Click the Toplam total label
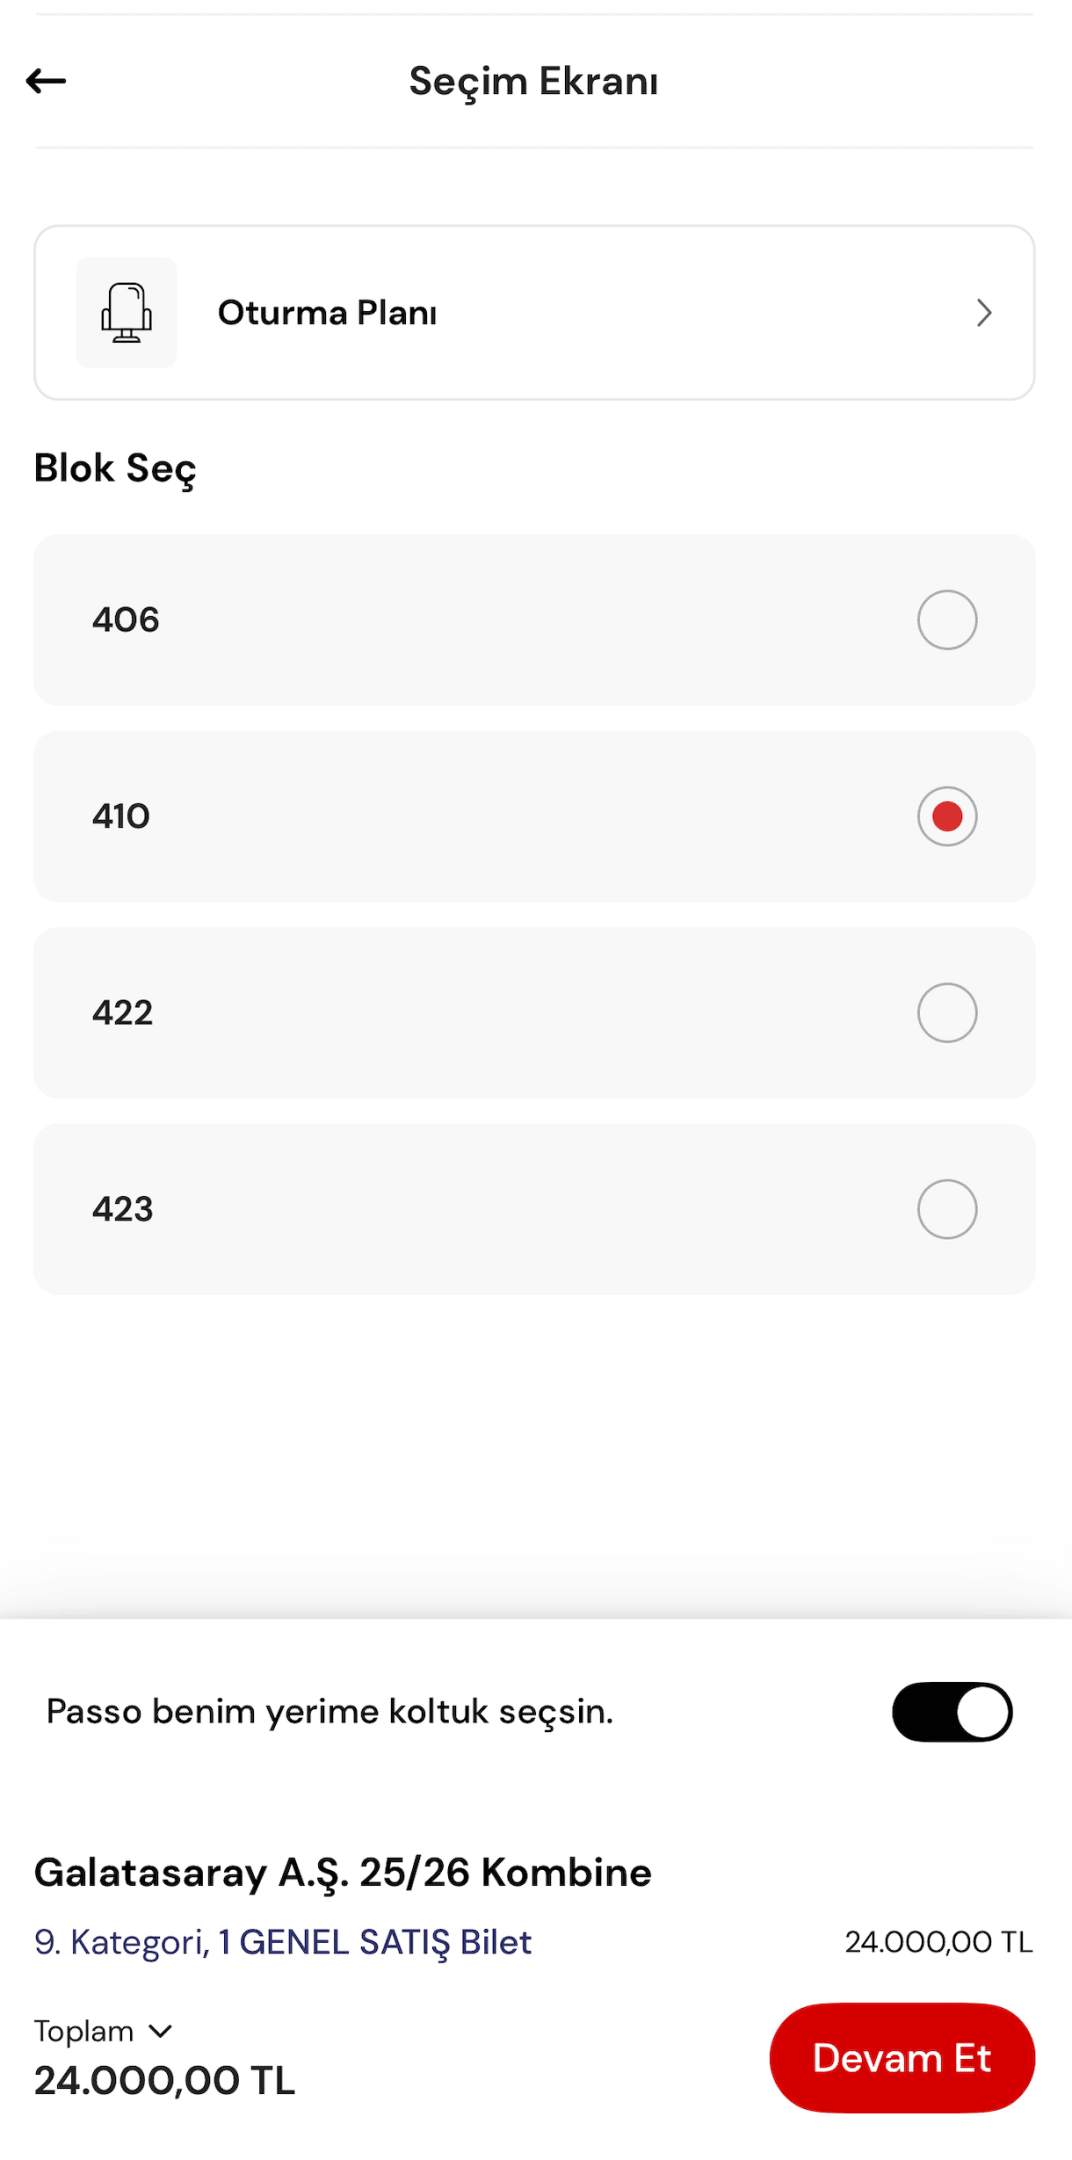The height and width of the screenshot is (2160, 1072). pos(84,2031)
